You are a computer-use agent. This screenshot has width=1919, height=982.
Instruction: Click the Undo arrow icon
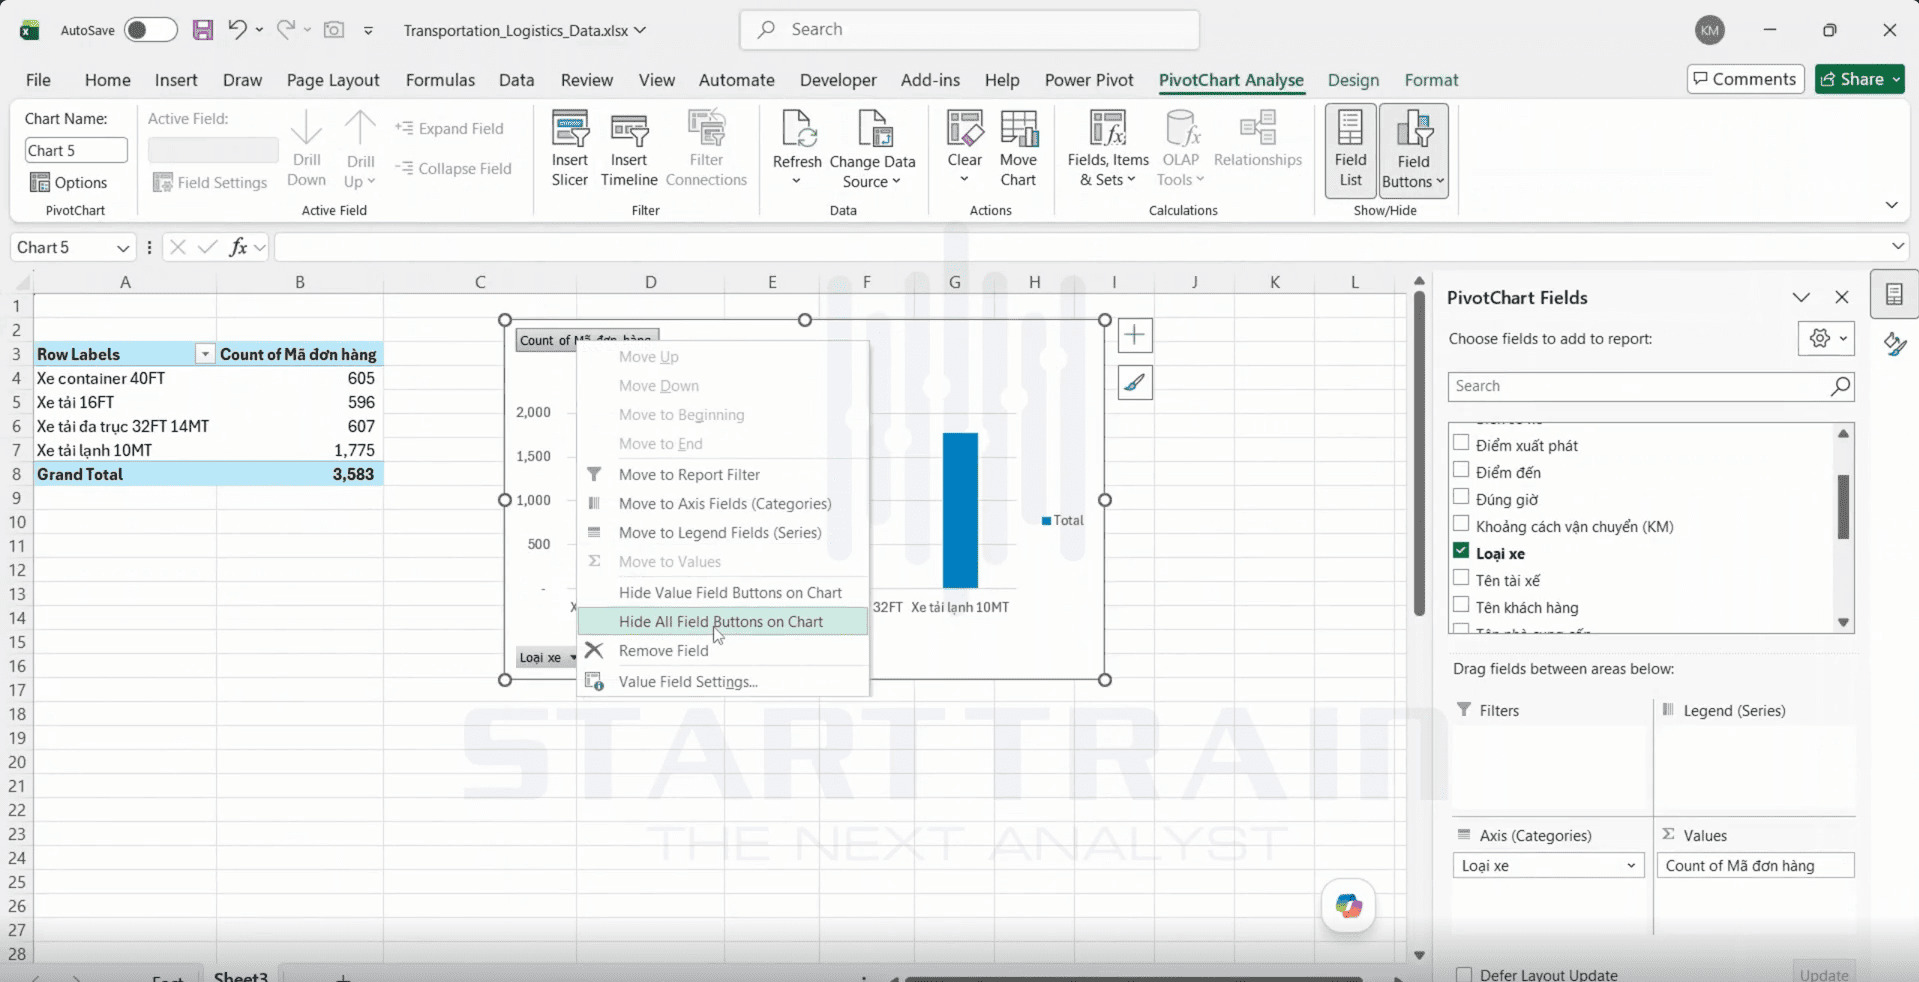(237, 30)
